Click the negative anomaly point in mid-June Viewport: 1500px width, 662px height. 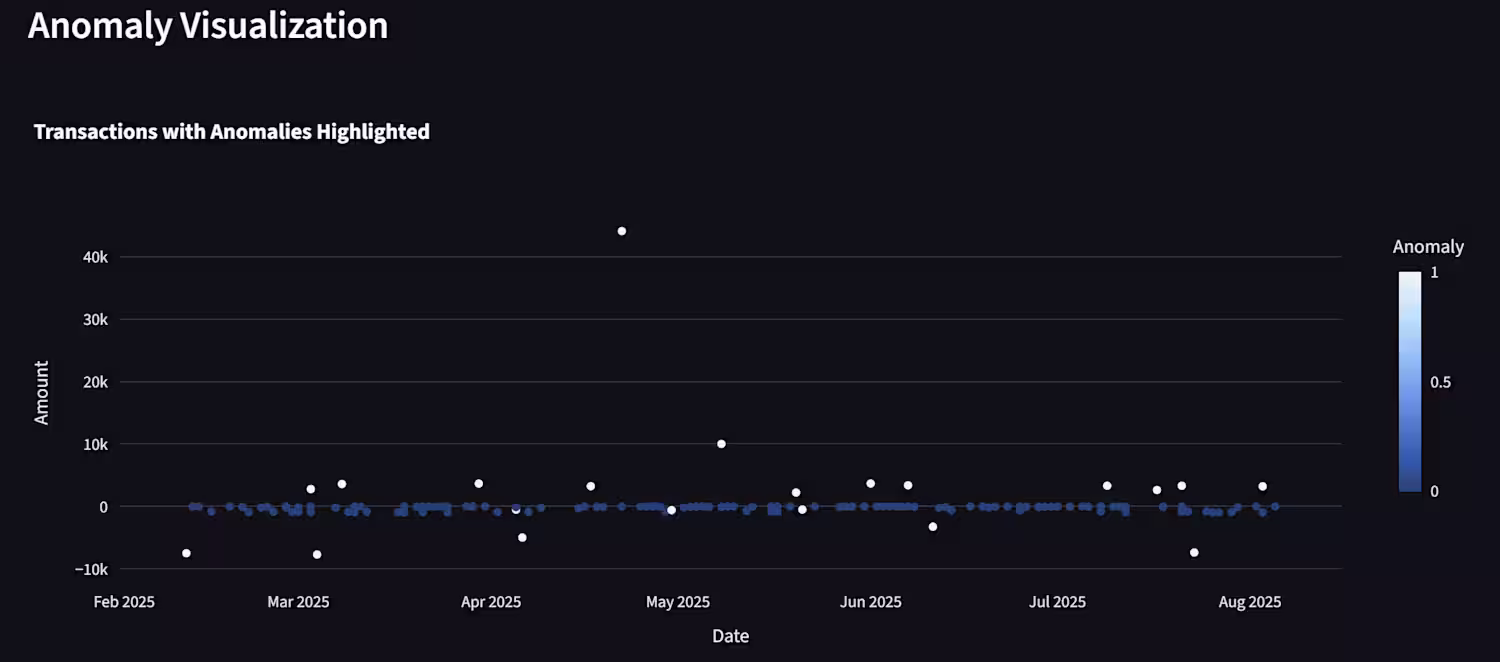(x=933, y=527)
